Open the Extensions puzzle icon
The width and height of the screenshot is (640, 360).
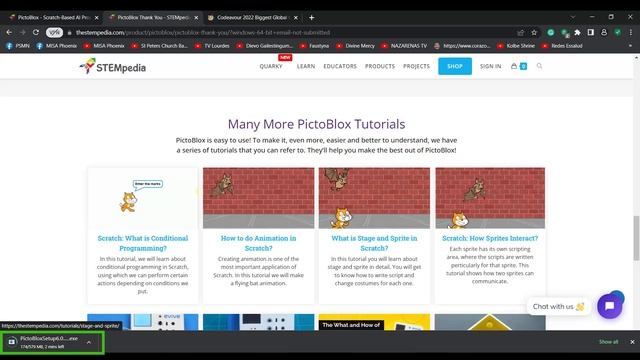coord(577,32)
